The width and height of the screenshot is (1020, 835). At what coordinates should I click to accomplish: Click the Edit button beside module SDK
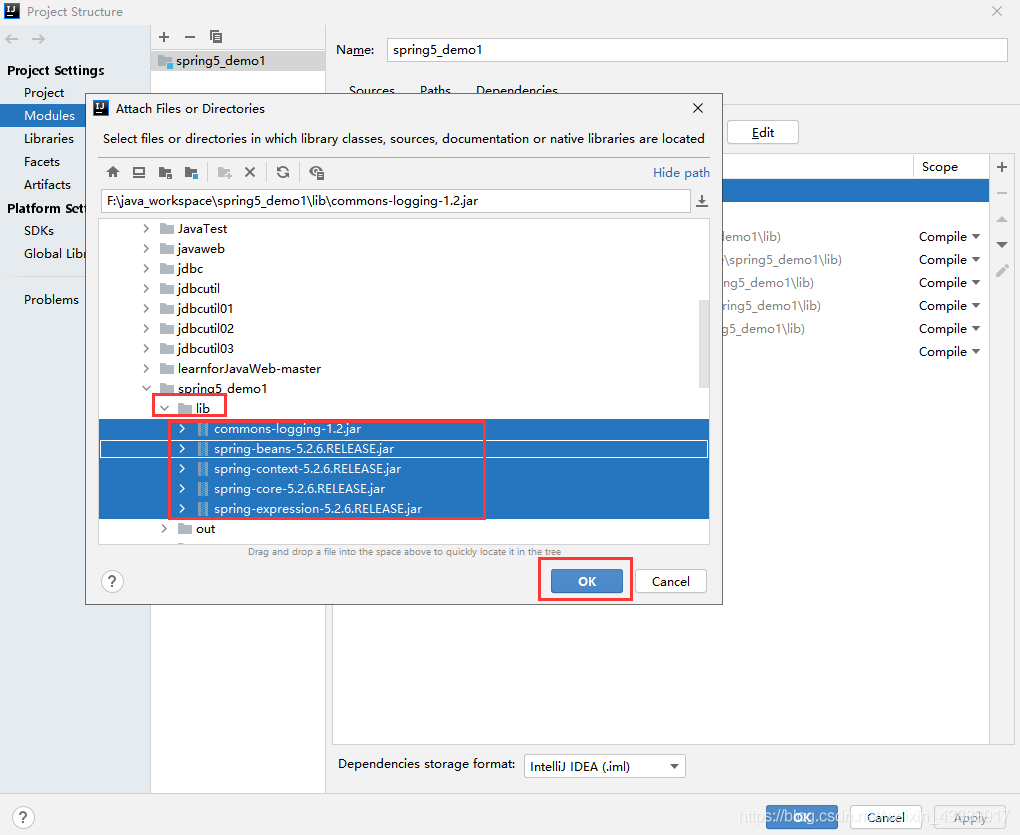762,132
